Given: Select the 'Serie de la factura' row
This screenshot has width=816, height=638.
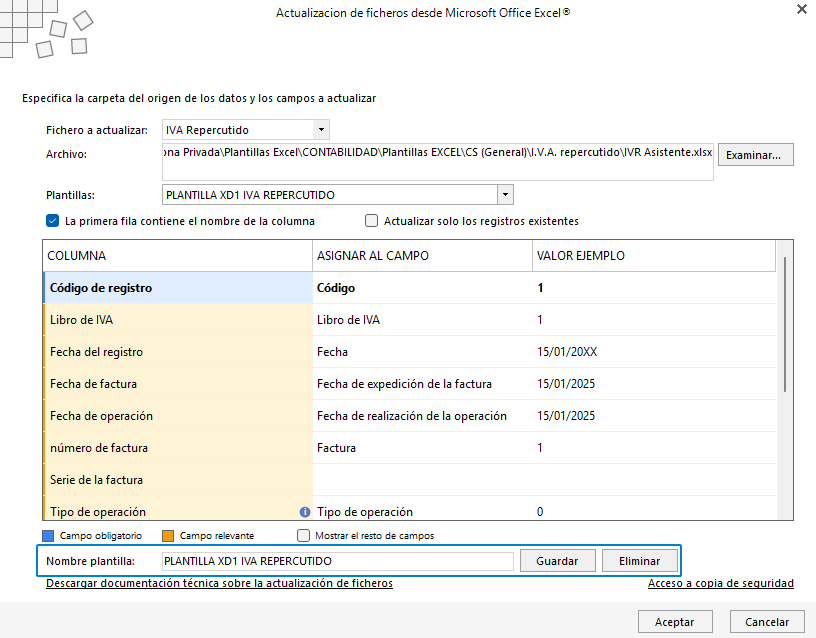Looking at the screenshot, I should 410,480.
